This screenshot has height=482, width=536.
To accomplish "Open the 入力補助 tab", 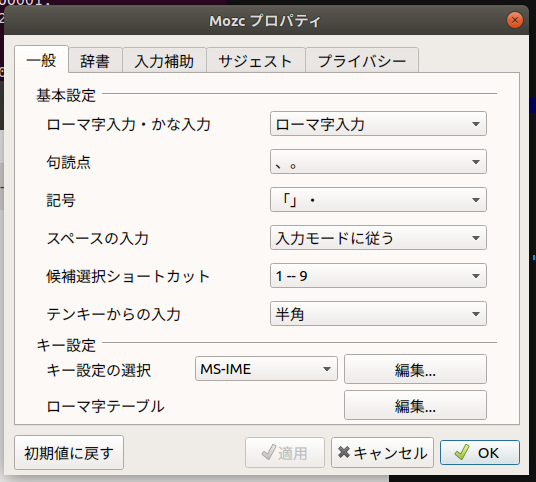I will (164, 60).
